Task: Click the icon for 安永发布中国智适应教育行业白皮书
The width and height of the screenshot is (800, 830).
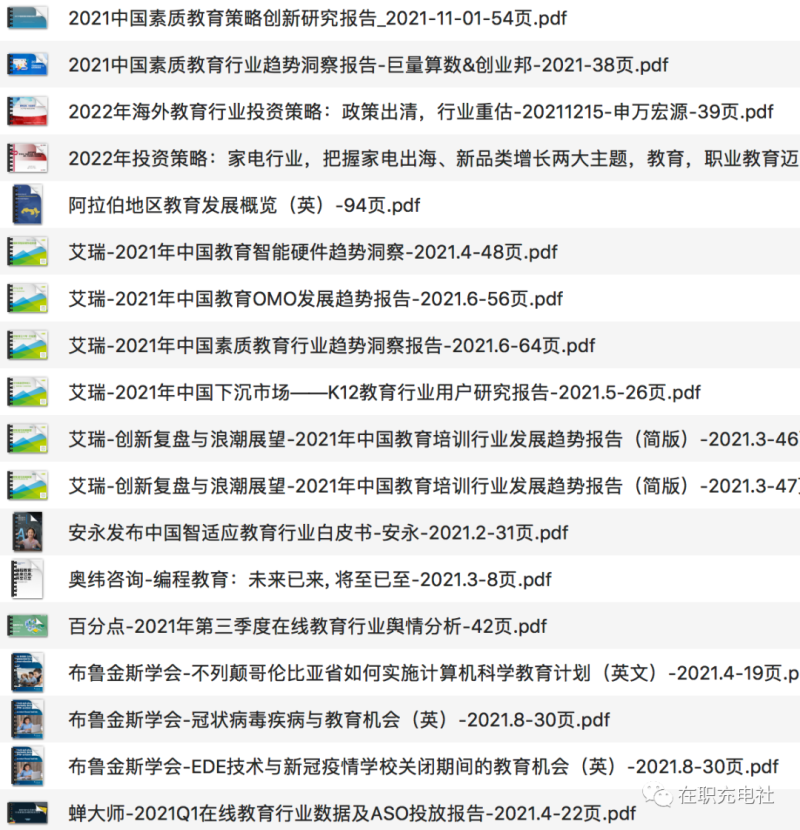Action: [x=27, y=531]
